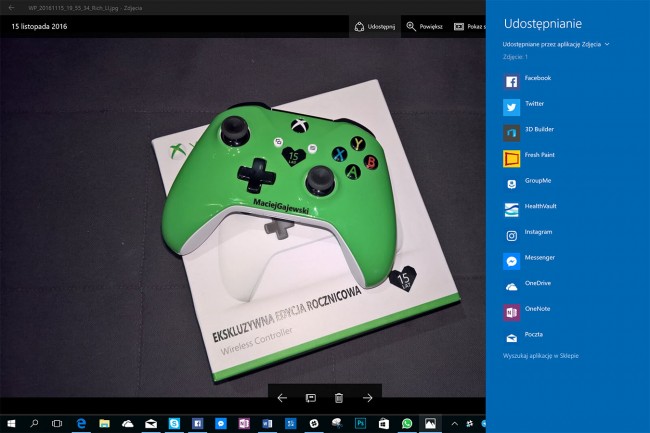Click the '15 listopada 2016' date text
Viewport: 650px width, 433px height.
coord(39,27)
